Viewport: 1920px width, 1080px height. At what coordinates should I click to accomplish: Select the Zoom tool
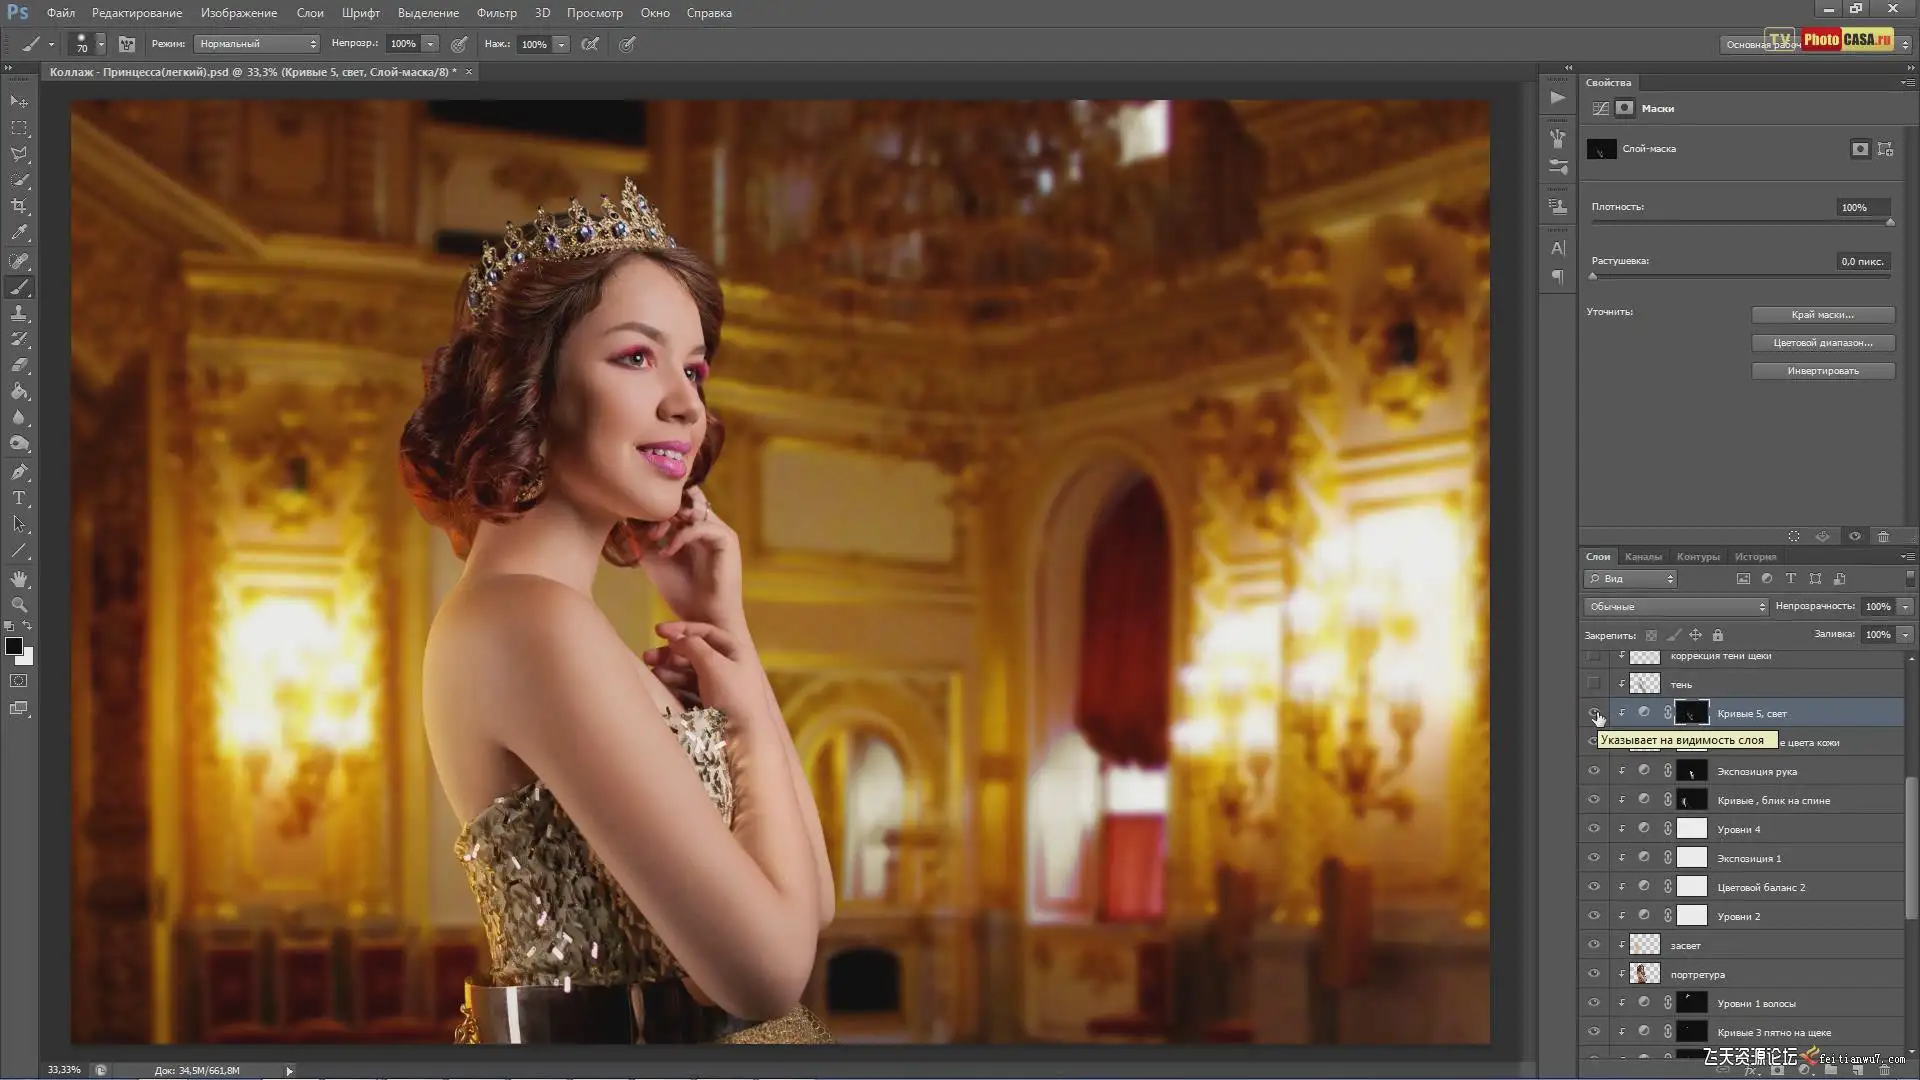pyautogui.click(x=19, y=605)
